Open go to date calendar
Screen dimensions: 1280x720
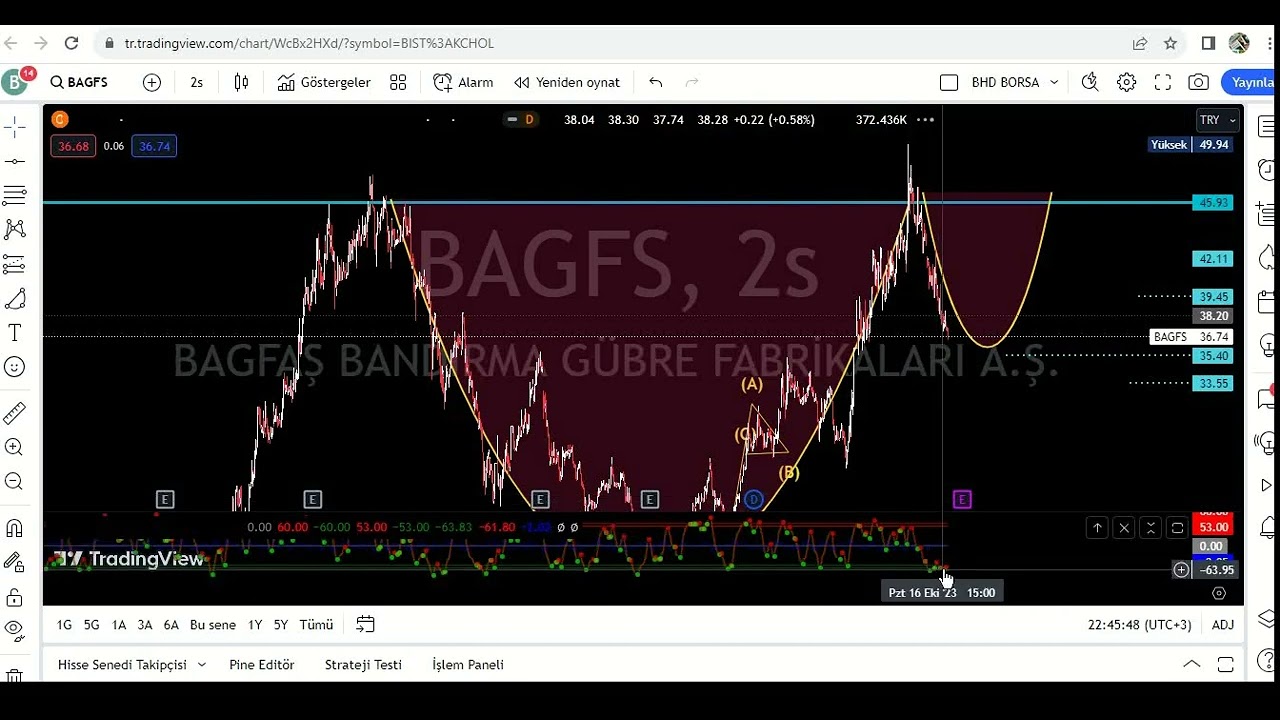pyautogui.click(x=365, y=624)
